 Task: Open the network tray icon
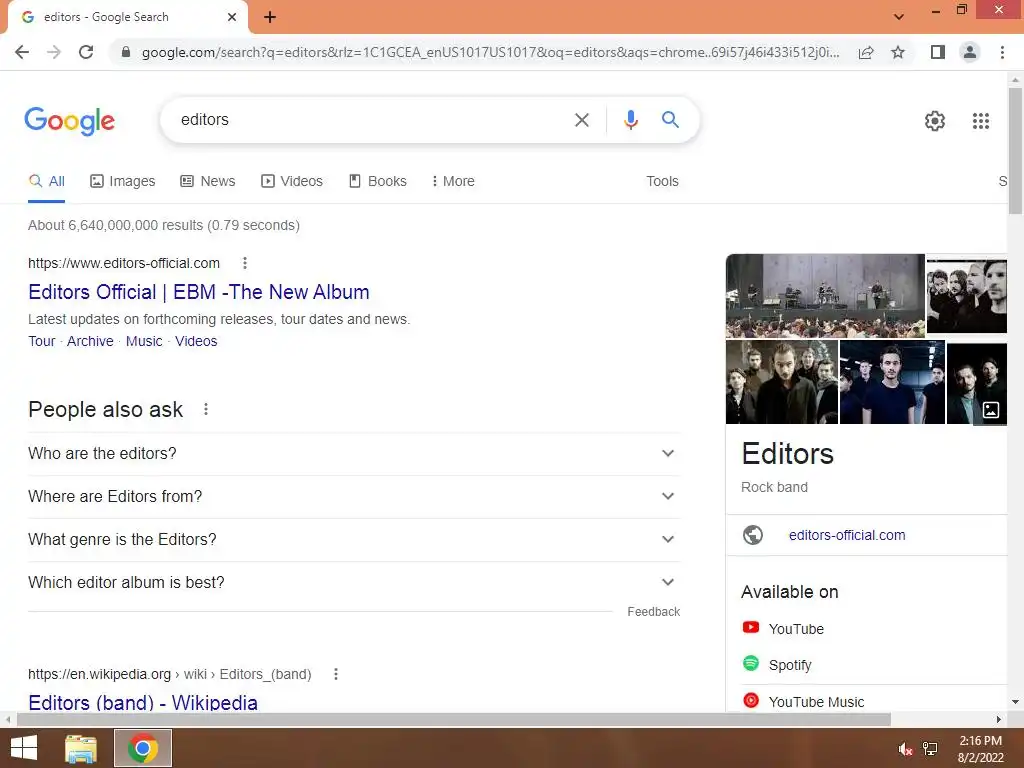pyautogui.click(x=930, y=748)
